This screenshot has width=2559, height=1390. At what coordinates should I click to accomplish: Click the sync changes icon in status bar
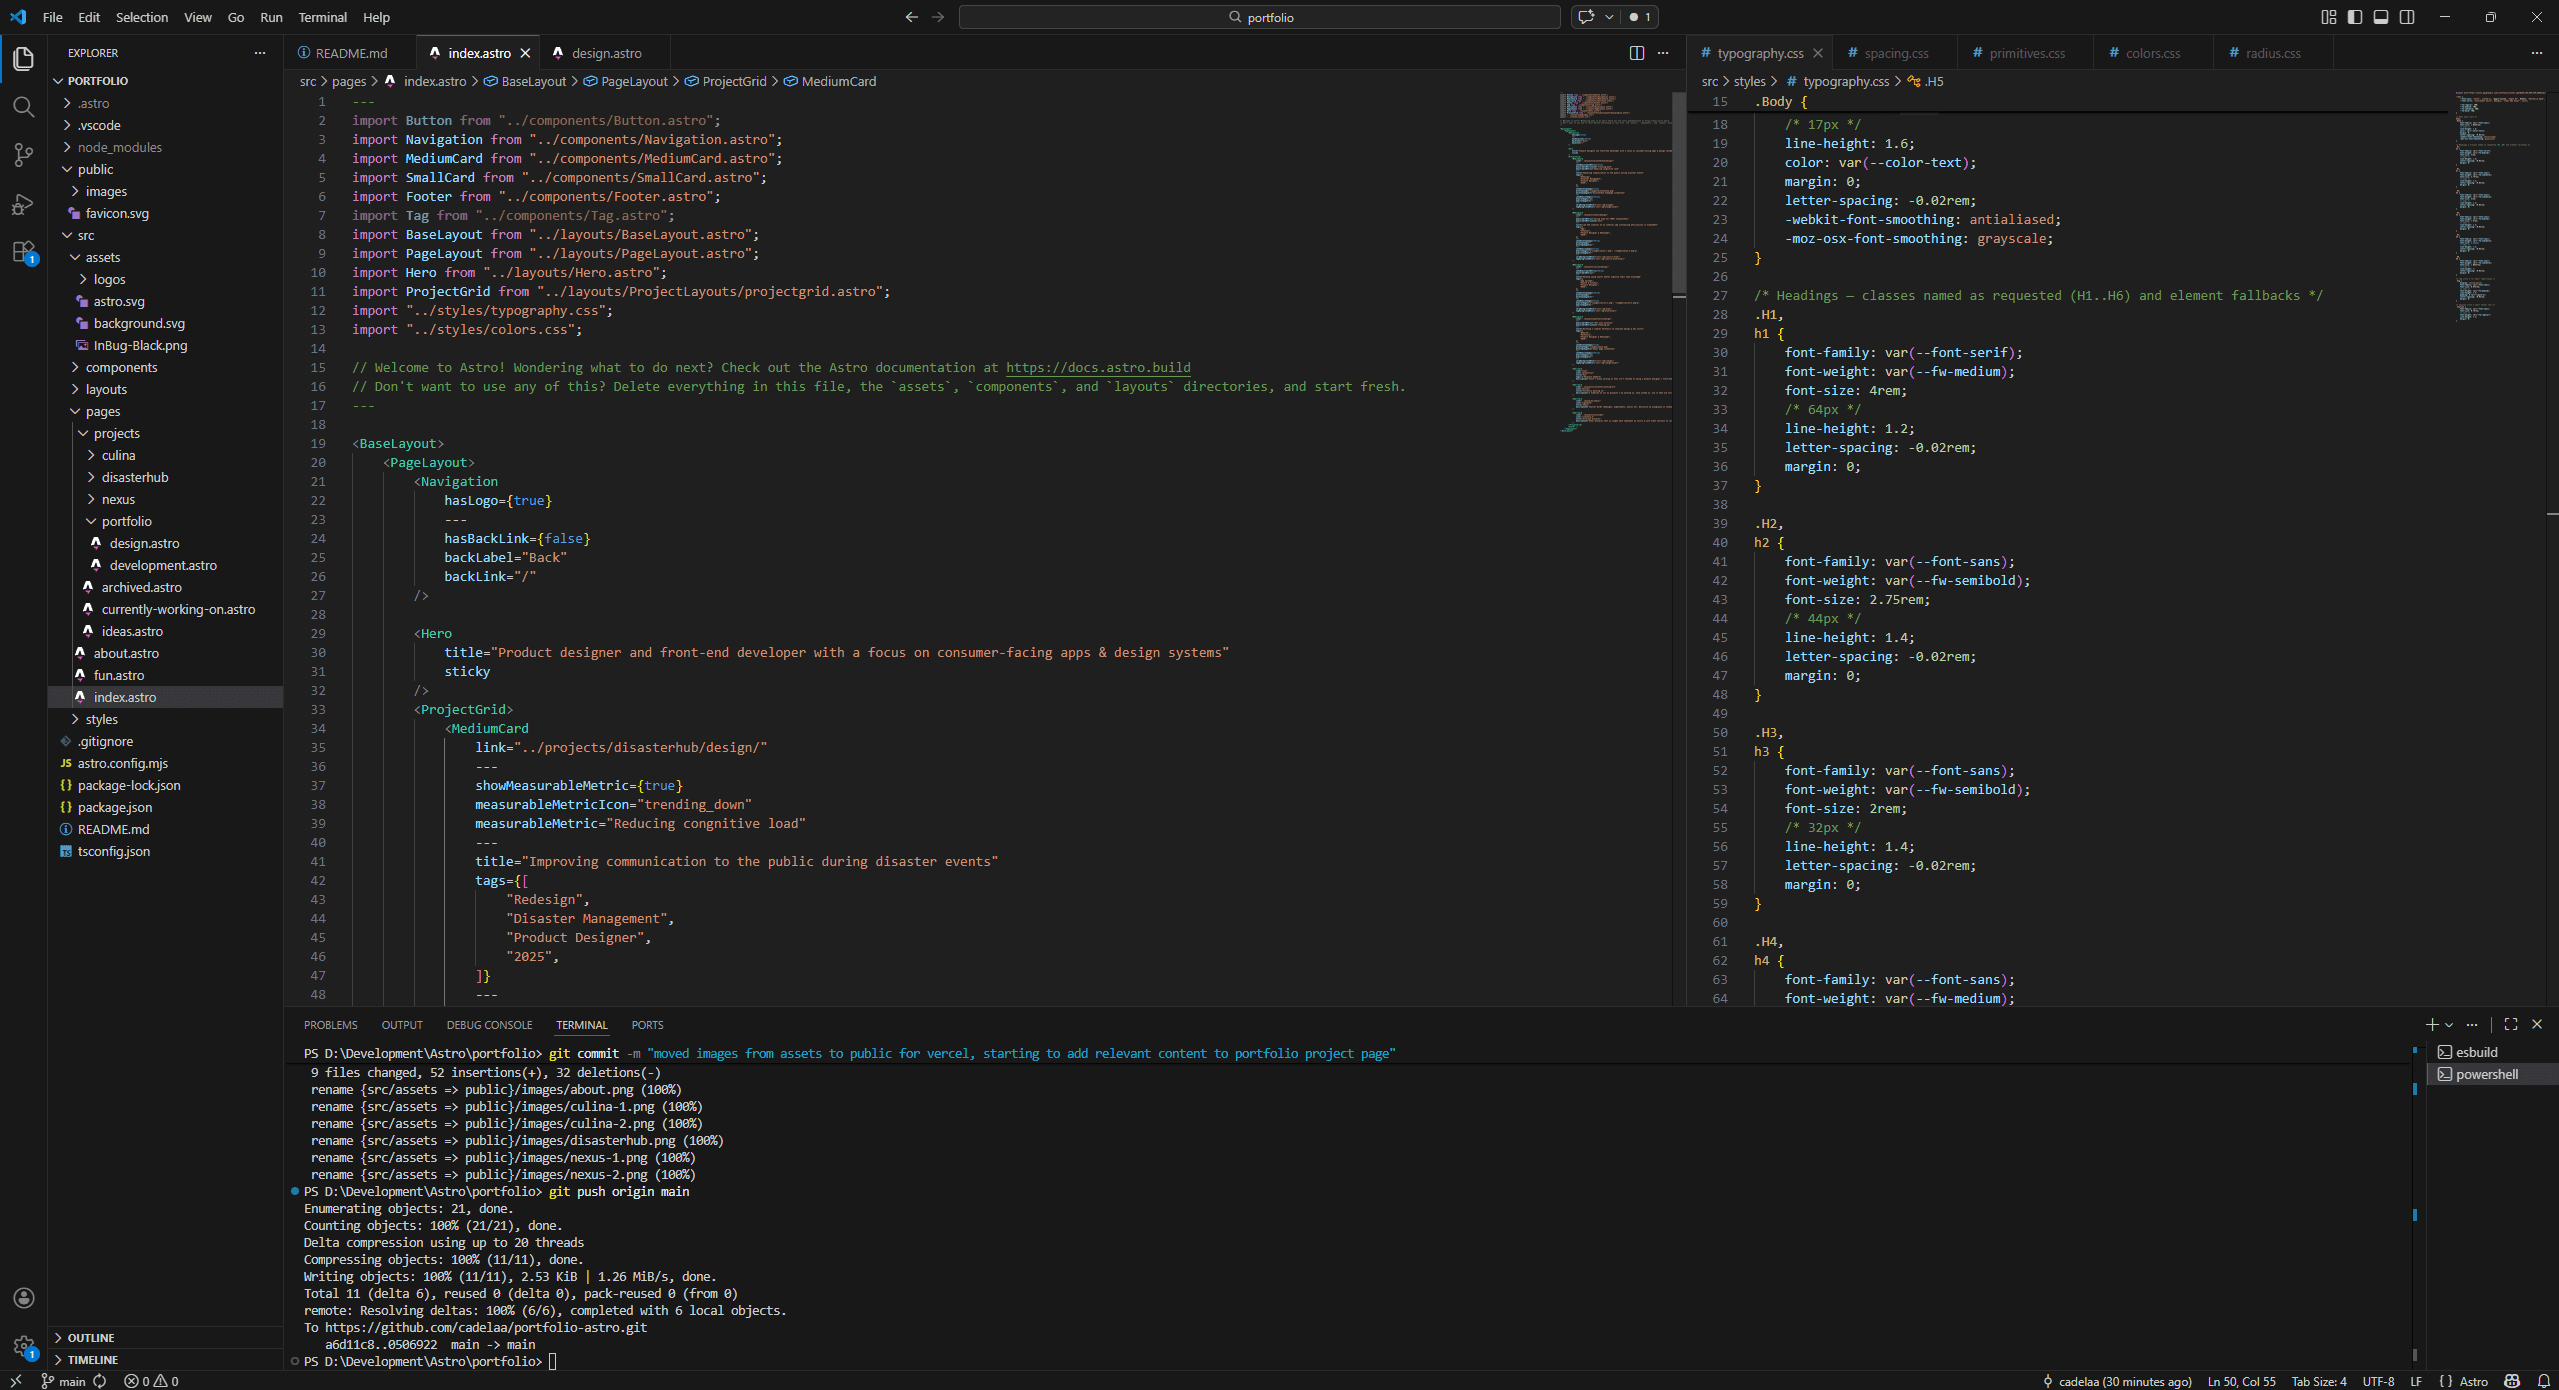tap(101, 1381)
